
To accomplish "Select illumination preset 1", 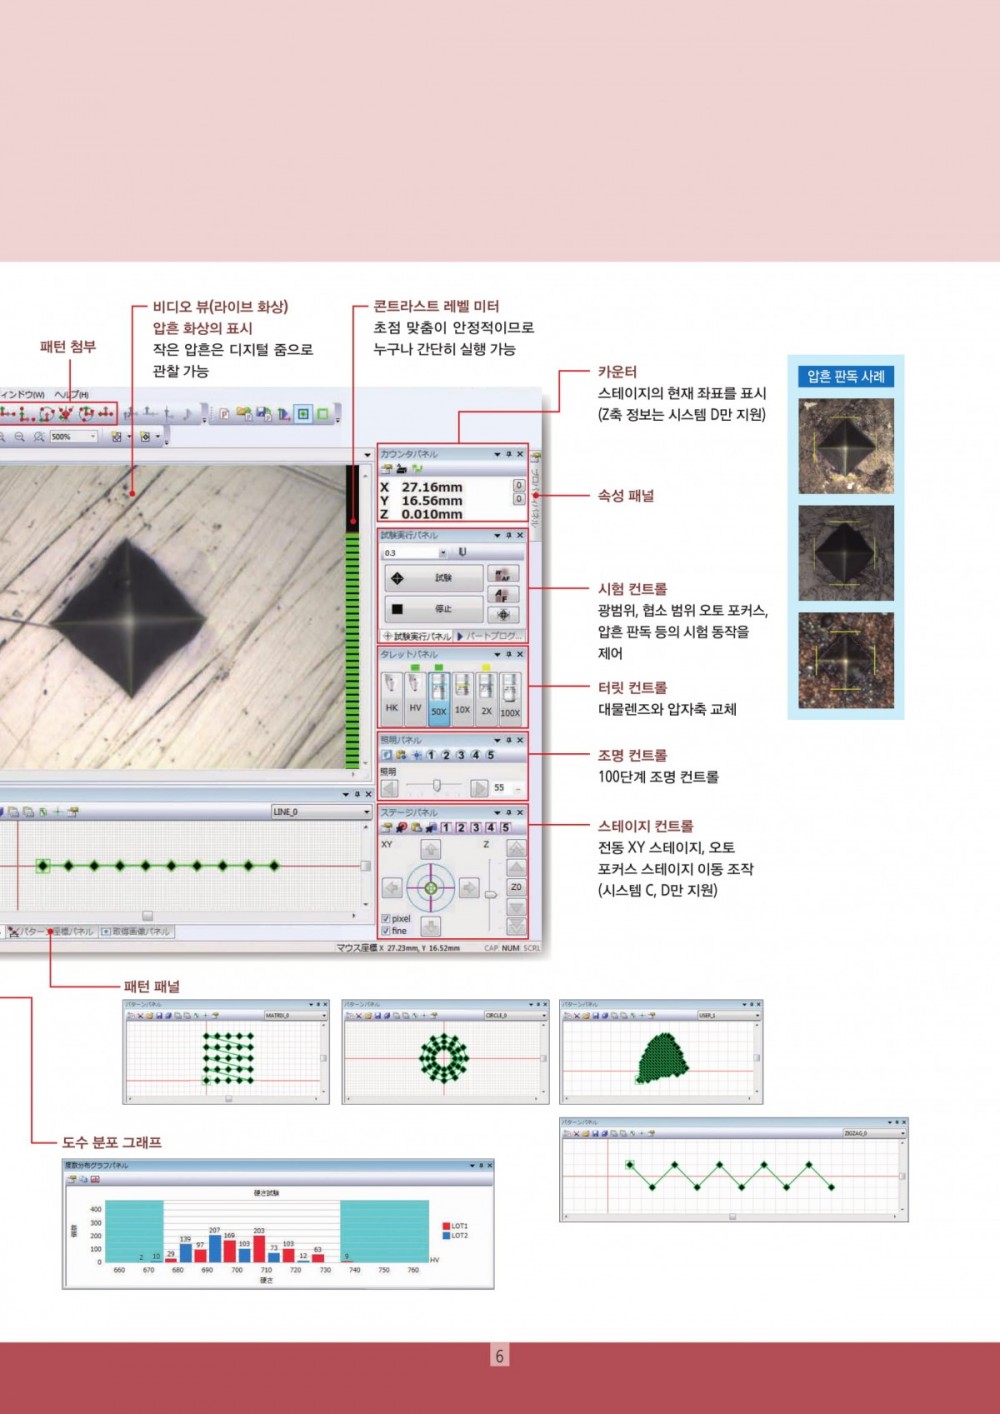I will pos(431,755).
